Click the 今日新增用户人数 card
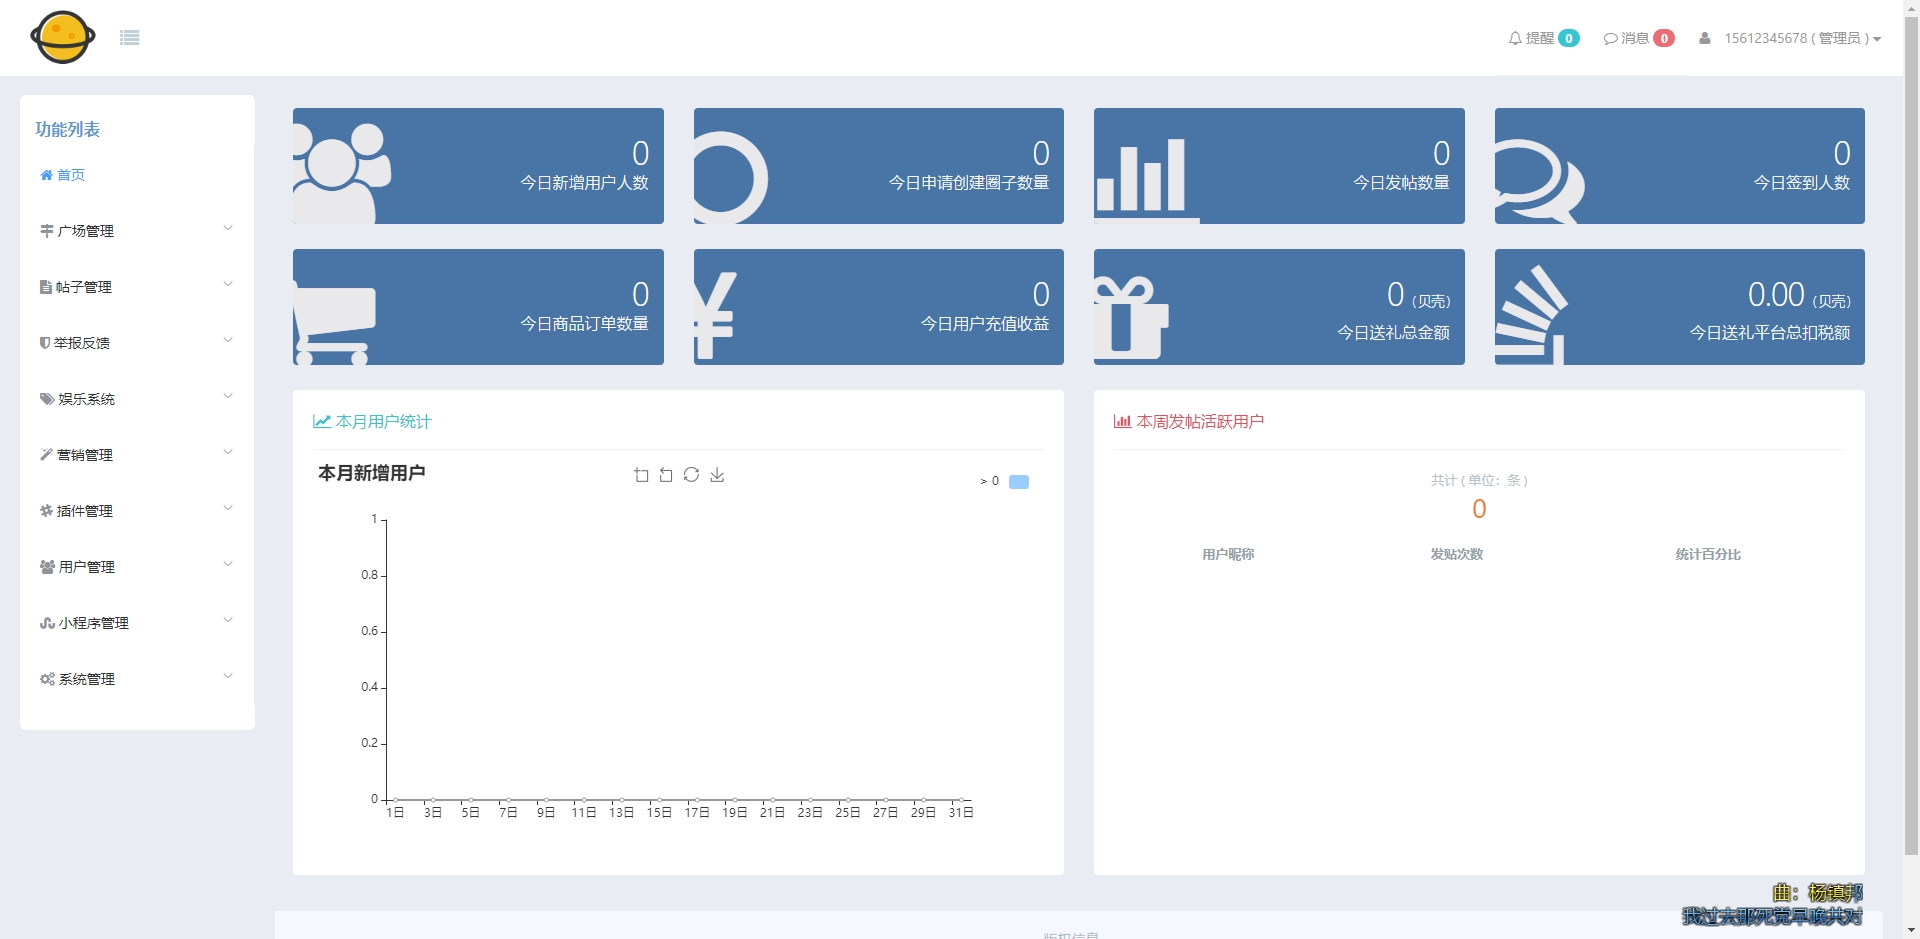 478,166
